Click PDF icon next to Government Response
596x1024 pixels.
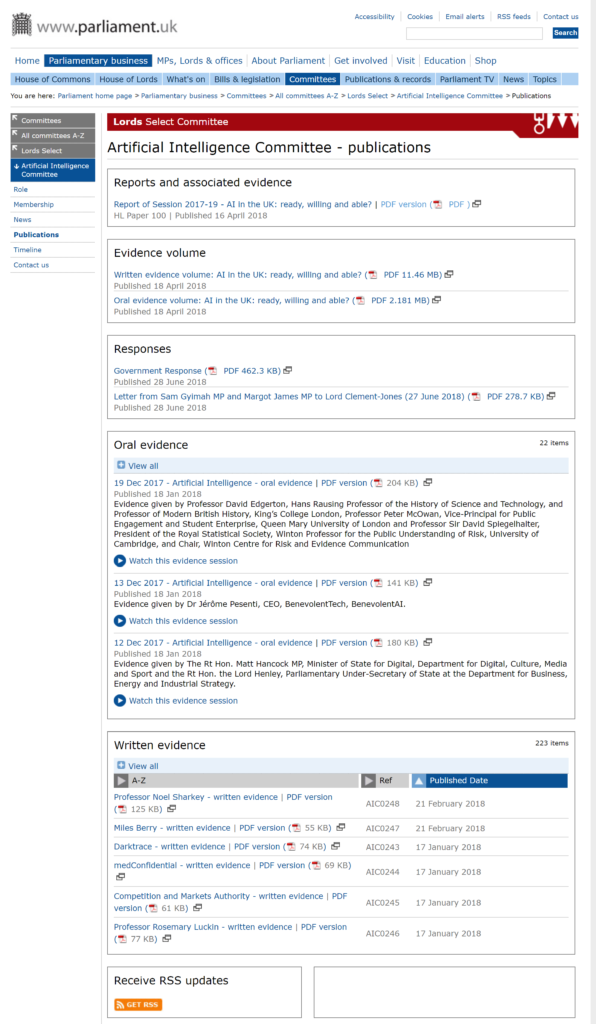point(212,370)
